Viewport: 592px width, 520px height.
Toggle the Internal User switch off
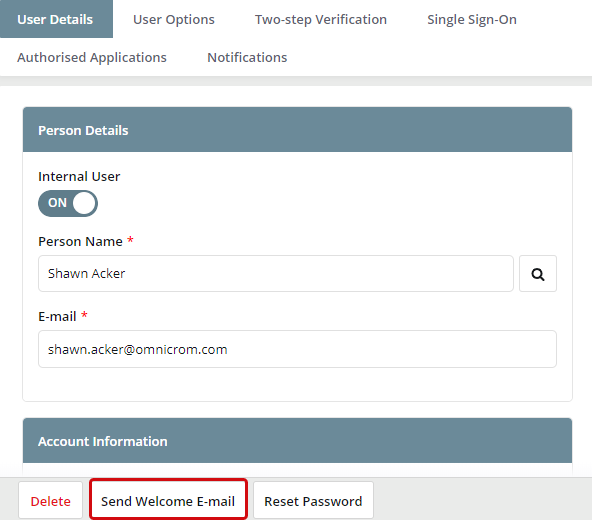[x=68, y=203]
